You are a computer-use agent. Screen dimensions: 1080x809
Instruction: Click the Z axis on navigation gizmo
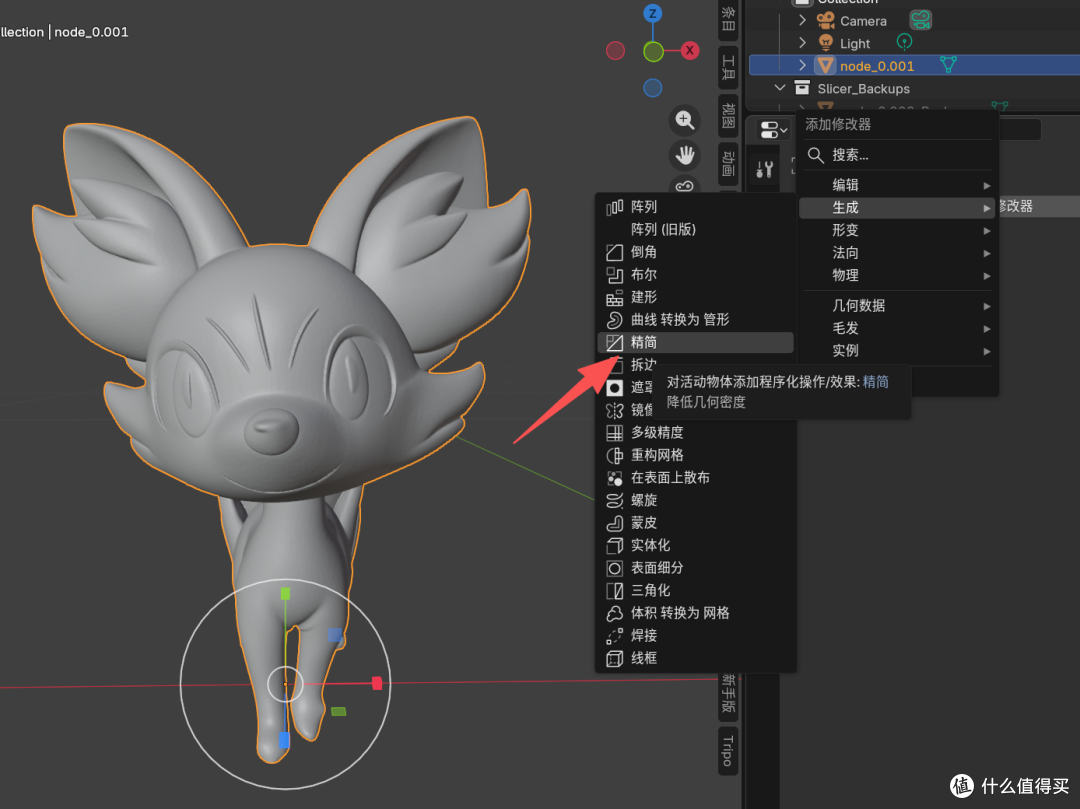tap(653, 13)
